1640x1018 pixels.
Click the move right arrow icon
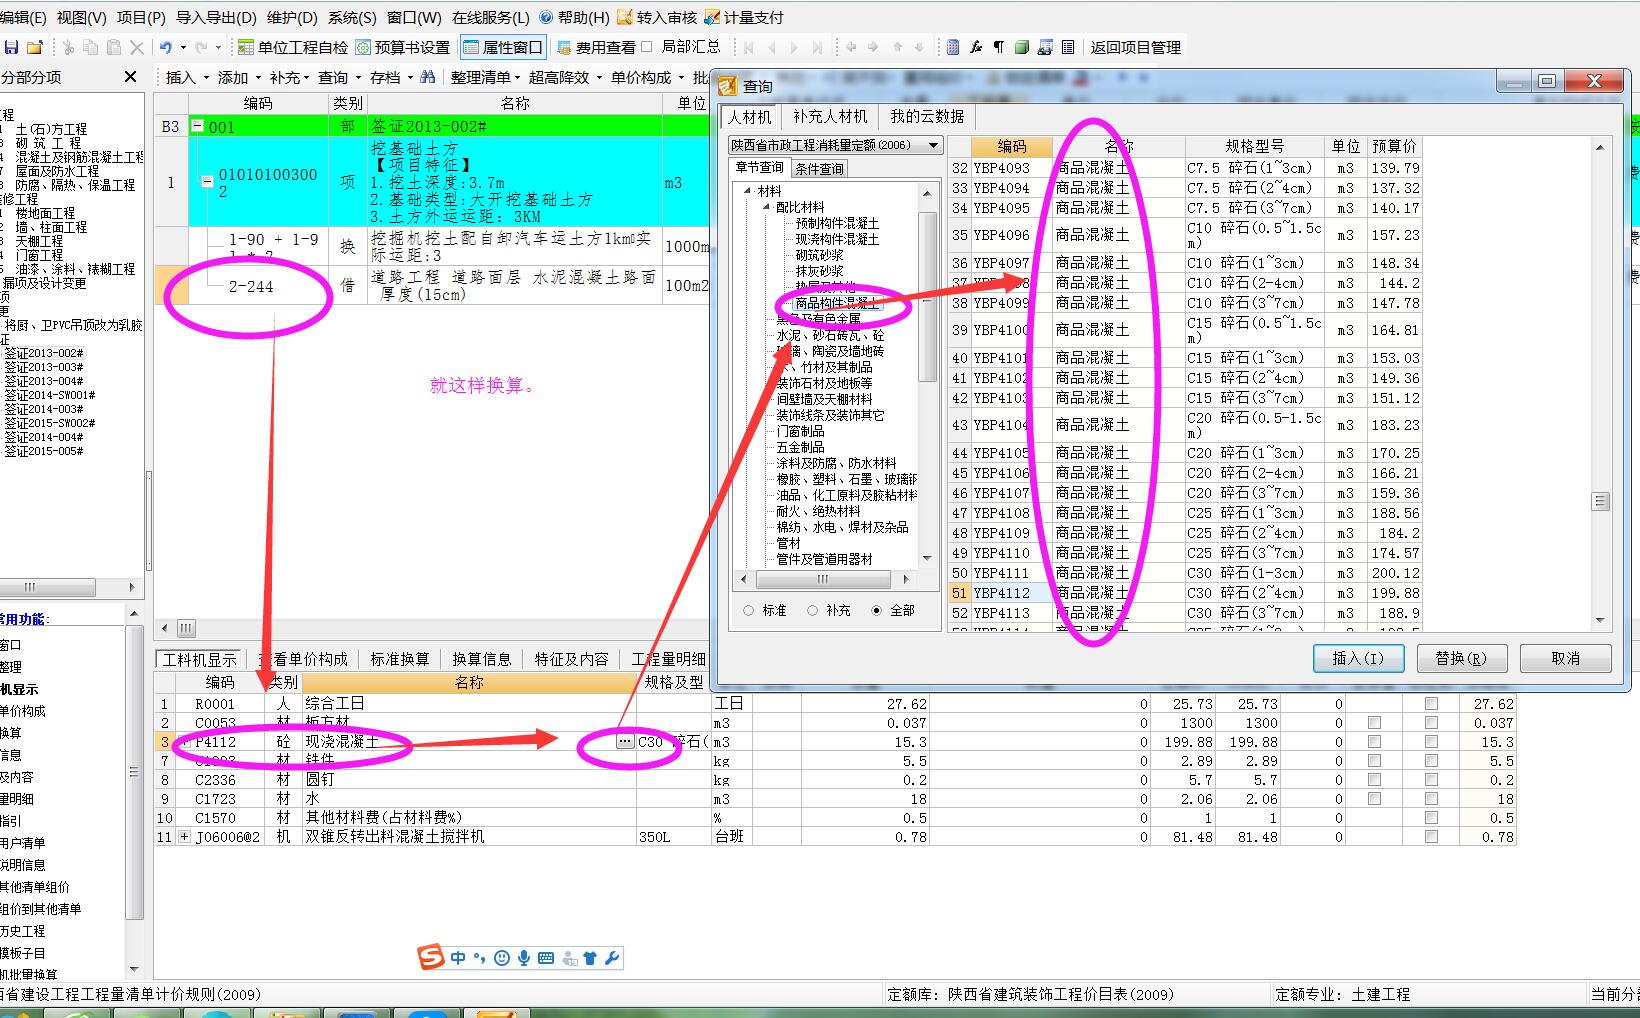pos(874,47)
